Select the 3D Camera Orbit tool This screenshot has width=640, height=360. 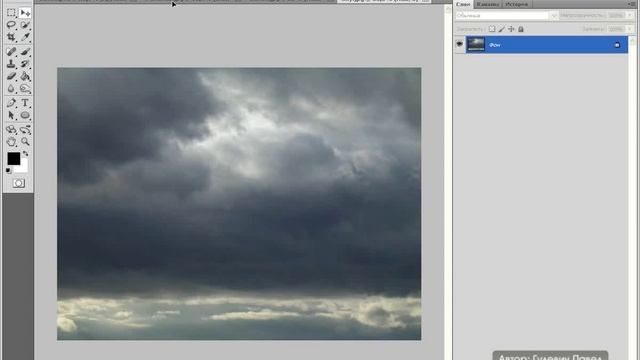(25, 130)
